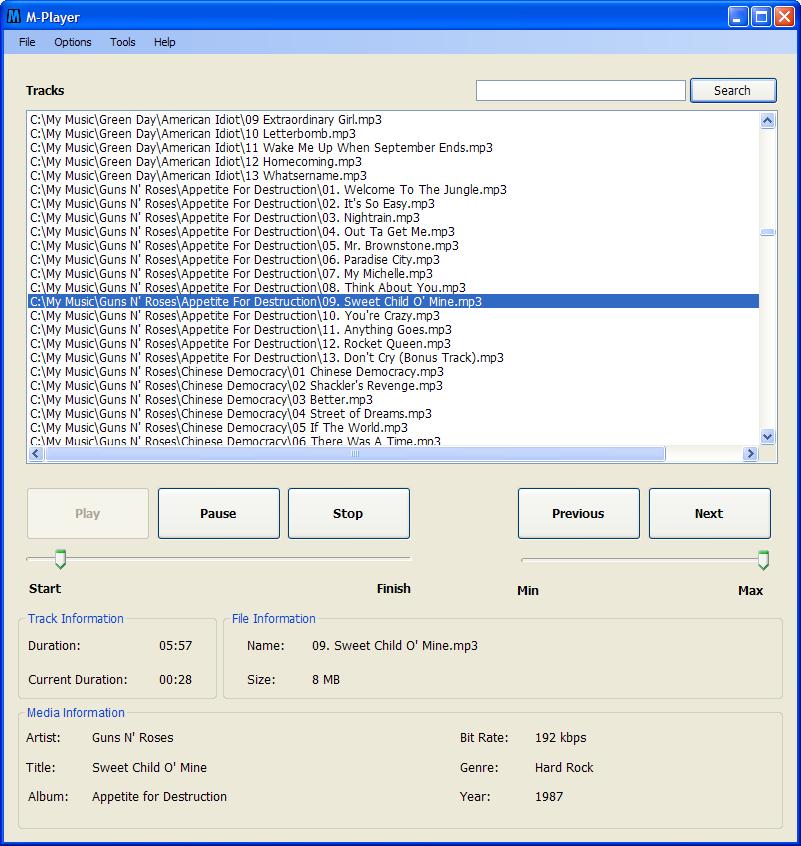
Task: Open the Help menu
Action: point(165,42)
